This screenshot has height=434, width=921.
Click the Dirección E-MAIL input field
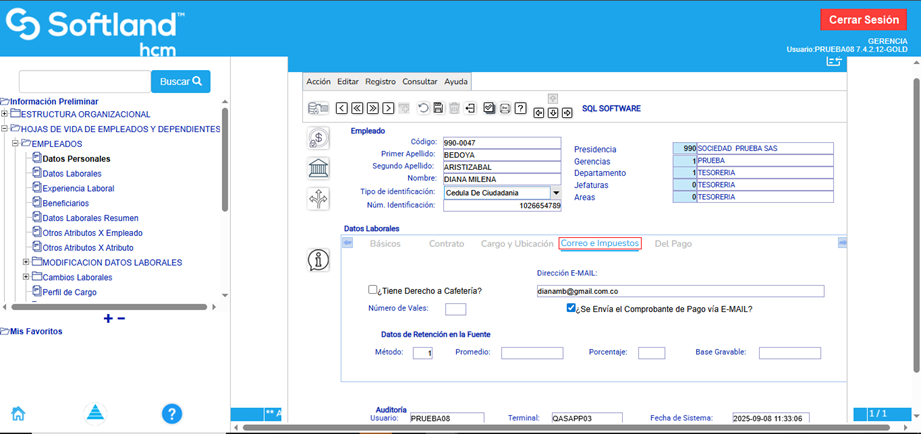pos(679,291)
